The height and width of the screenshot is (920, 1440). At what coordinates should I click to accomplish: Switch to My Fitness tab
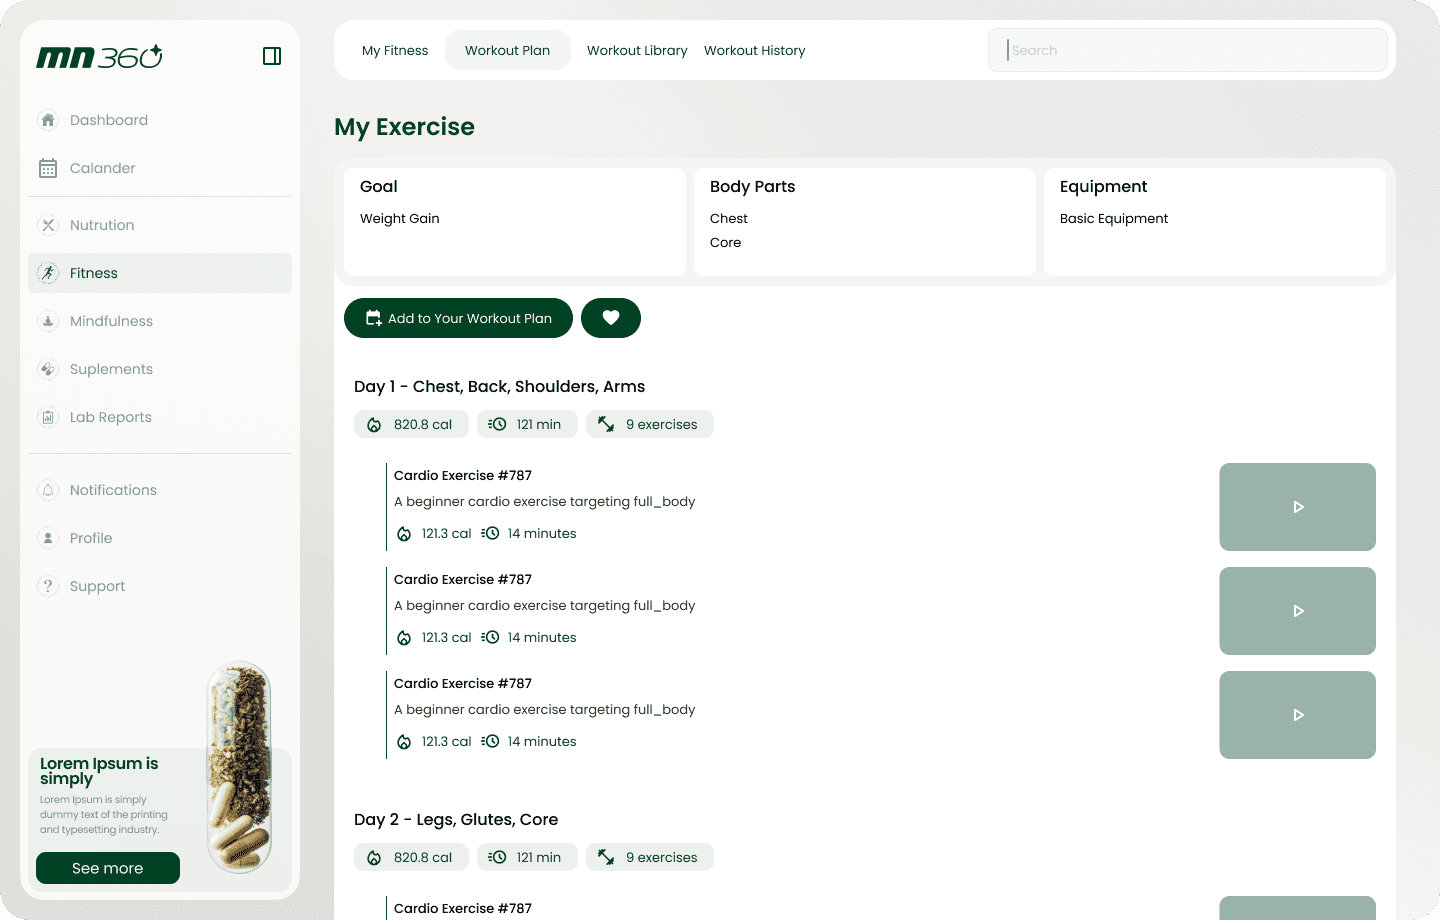pyautogui.click(x=395, y=50)
